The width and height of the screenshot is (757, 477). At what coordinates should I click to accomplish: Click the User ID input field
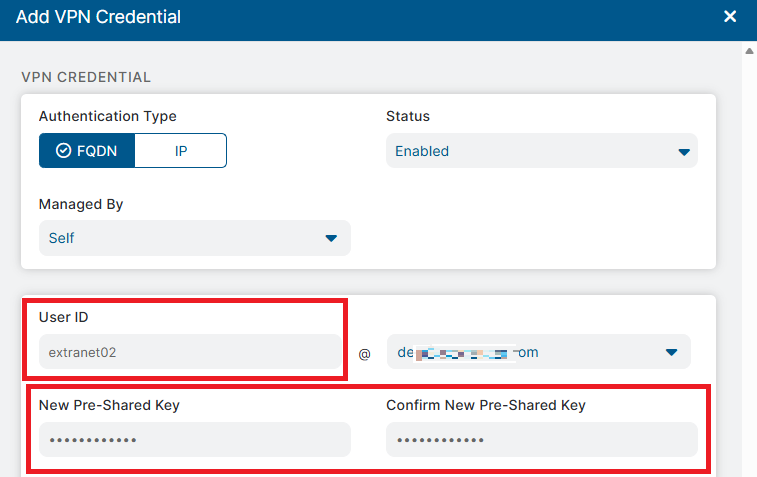click(190, 352)
